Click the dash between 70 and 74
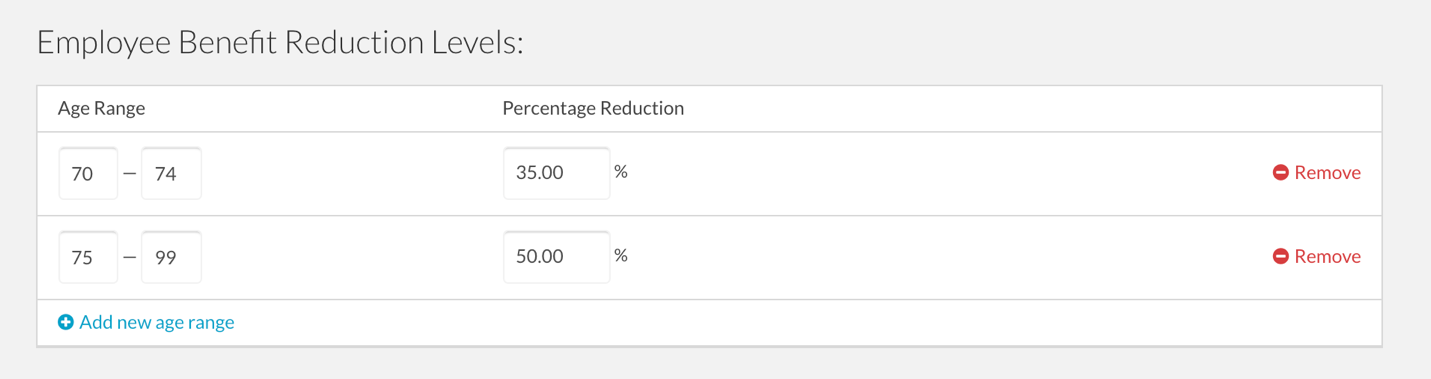The width and height of the screenshot is (1431, 379). pos(129,174)
